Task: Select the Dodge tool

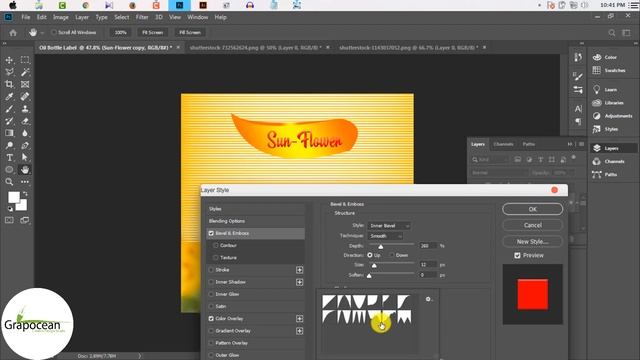Action: [9, 145]
